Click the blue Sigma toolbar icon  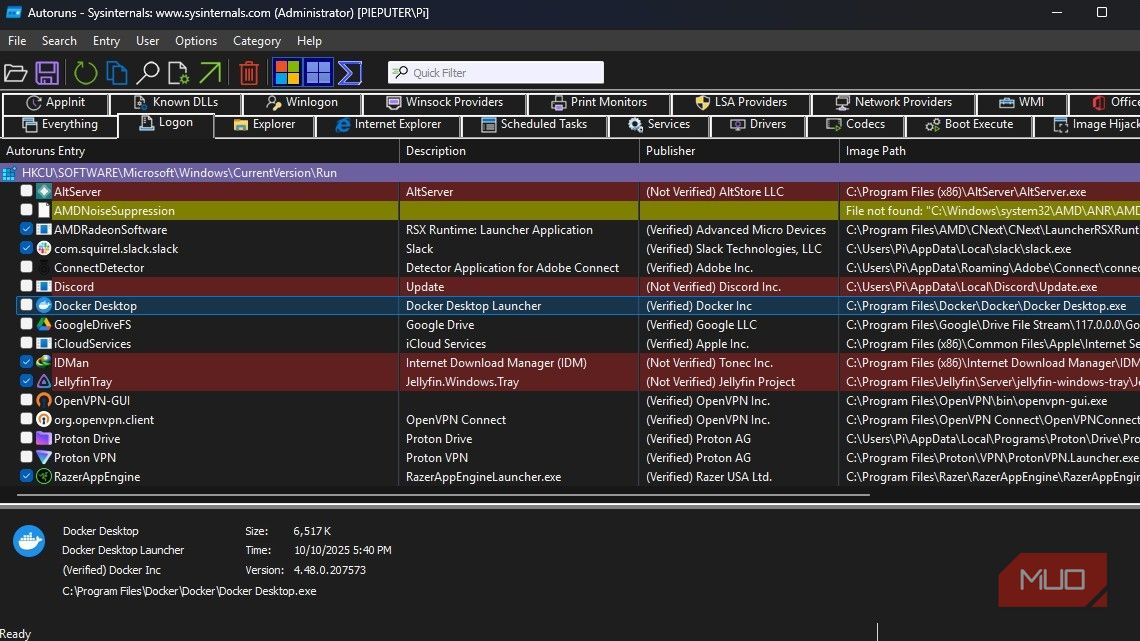(x=349, y=73)
